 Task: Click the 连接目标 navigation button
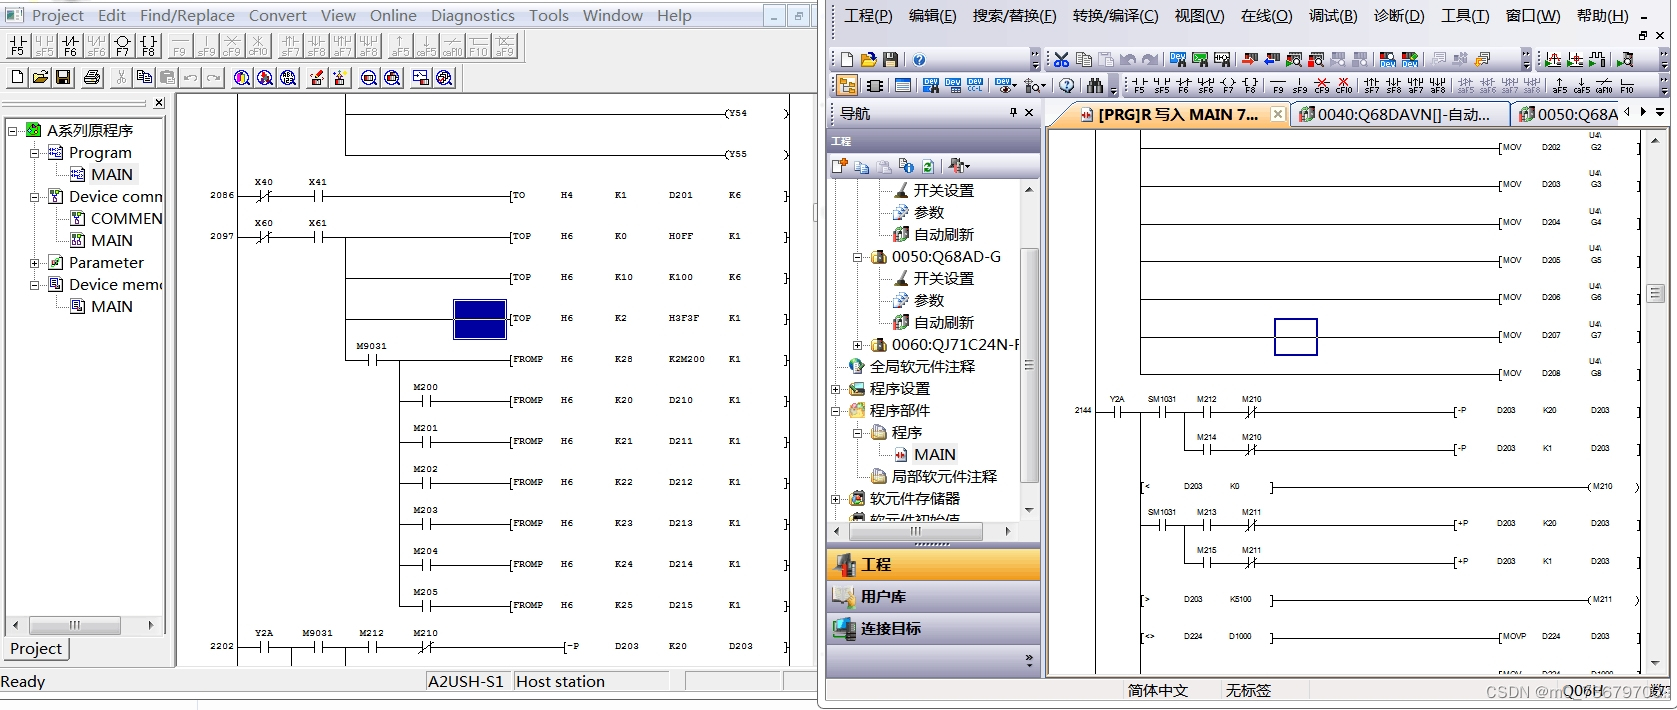click(x=933, y=628)
